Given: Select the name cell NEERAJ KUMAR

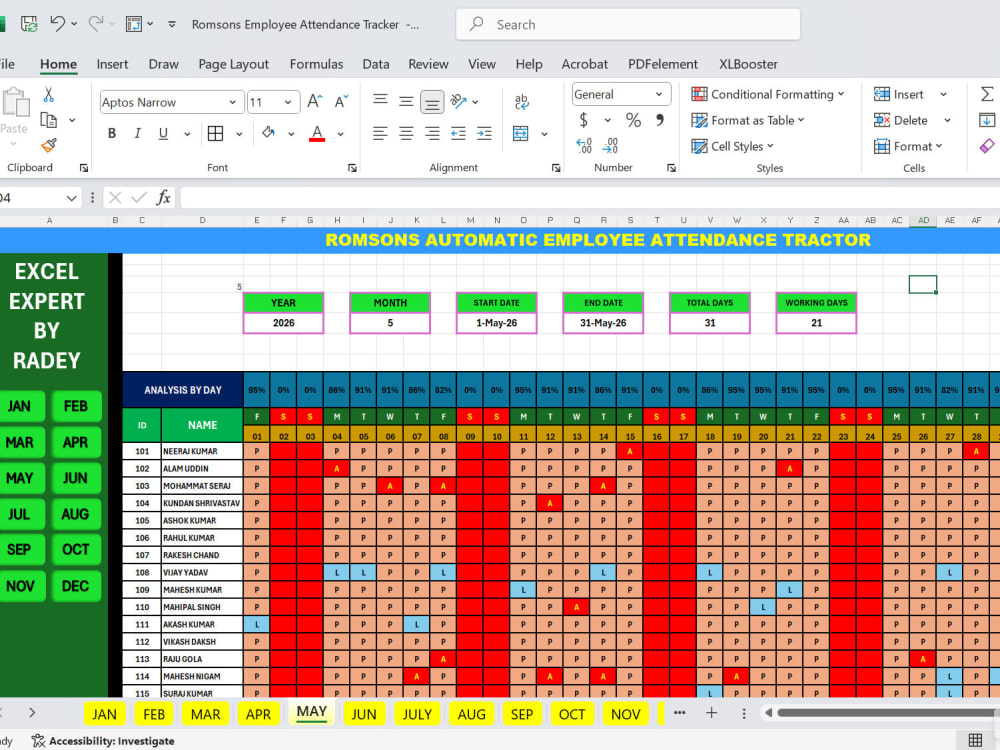Looking at the screenshot, I should (x=202, y=451).
